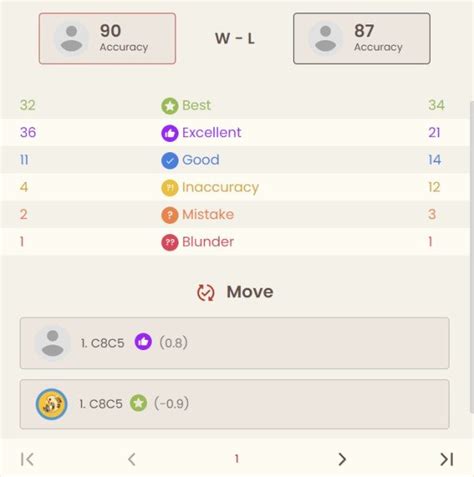Click the bee avatar in second move row
Image resolution: width=474 pixels, height=477 pixels.
pos(52,404)
